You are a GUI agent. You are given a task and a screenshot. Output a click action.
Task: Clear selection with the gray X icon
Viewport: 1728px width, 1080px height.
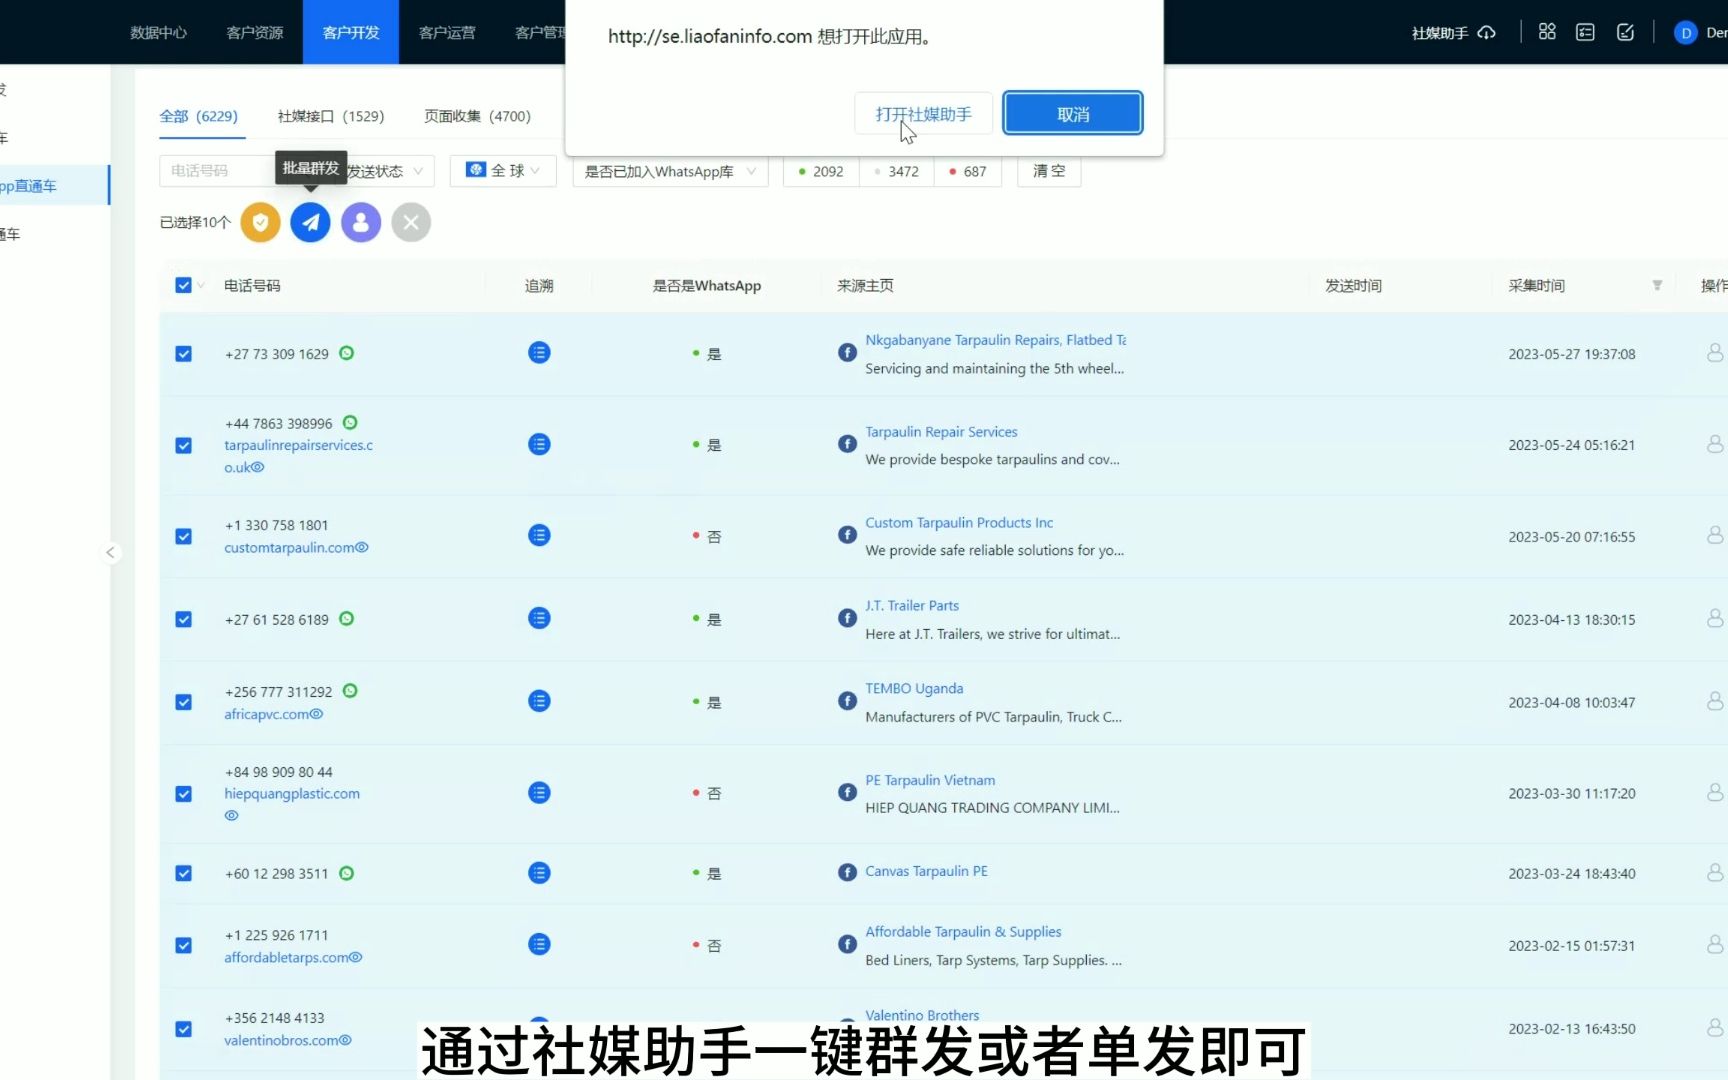pos(411,222)
